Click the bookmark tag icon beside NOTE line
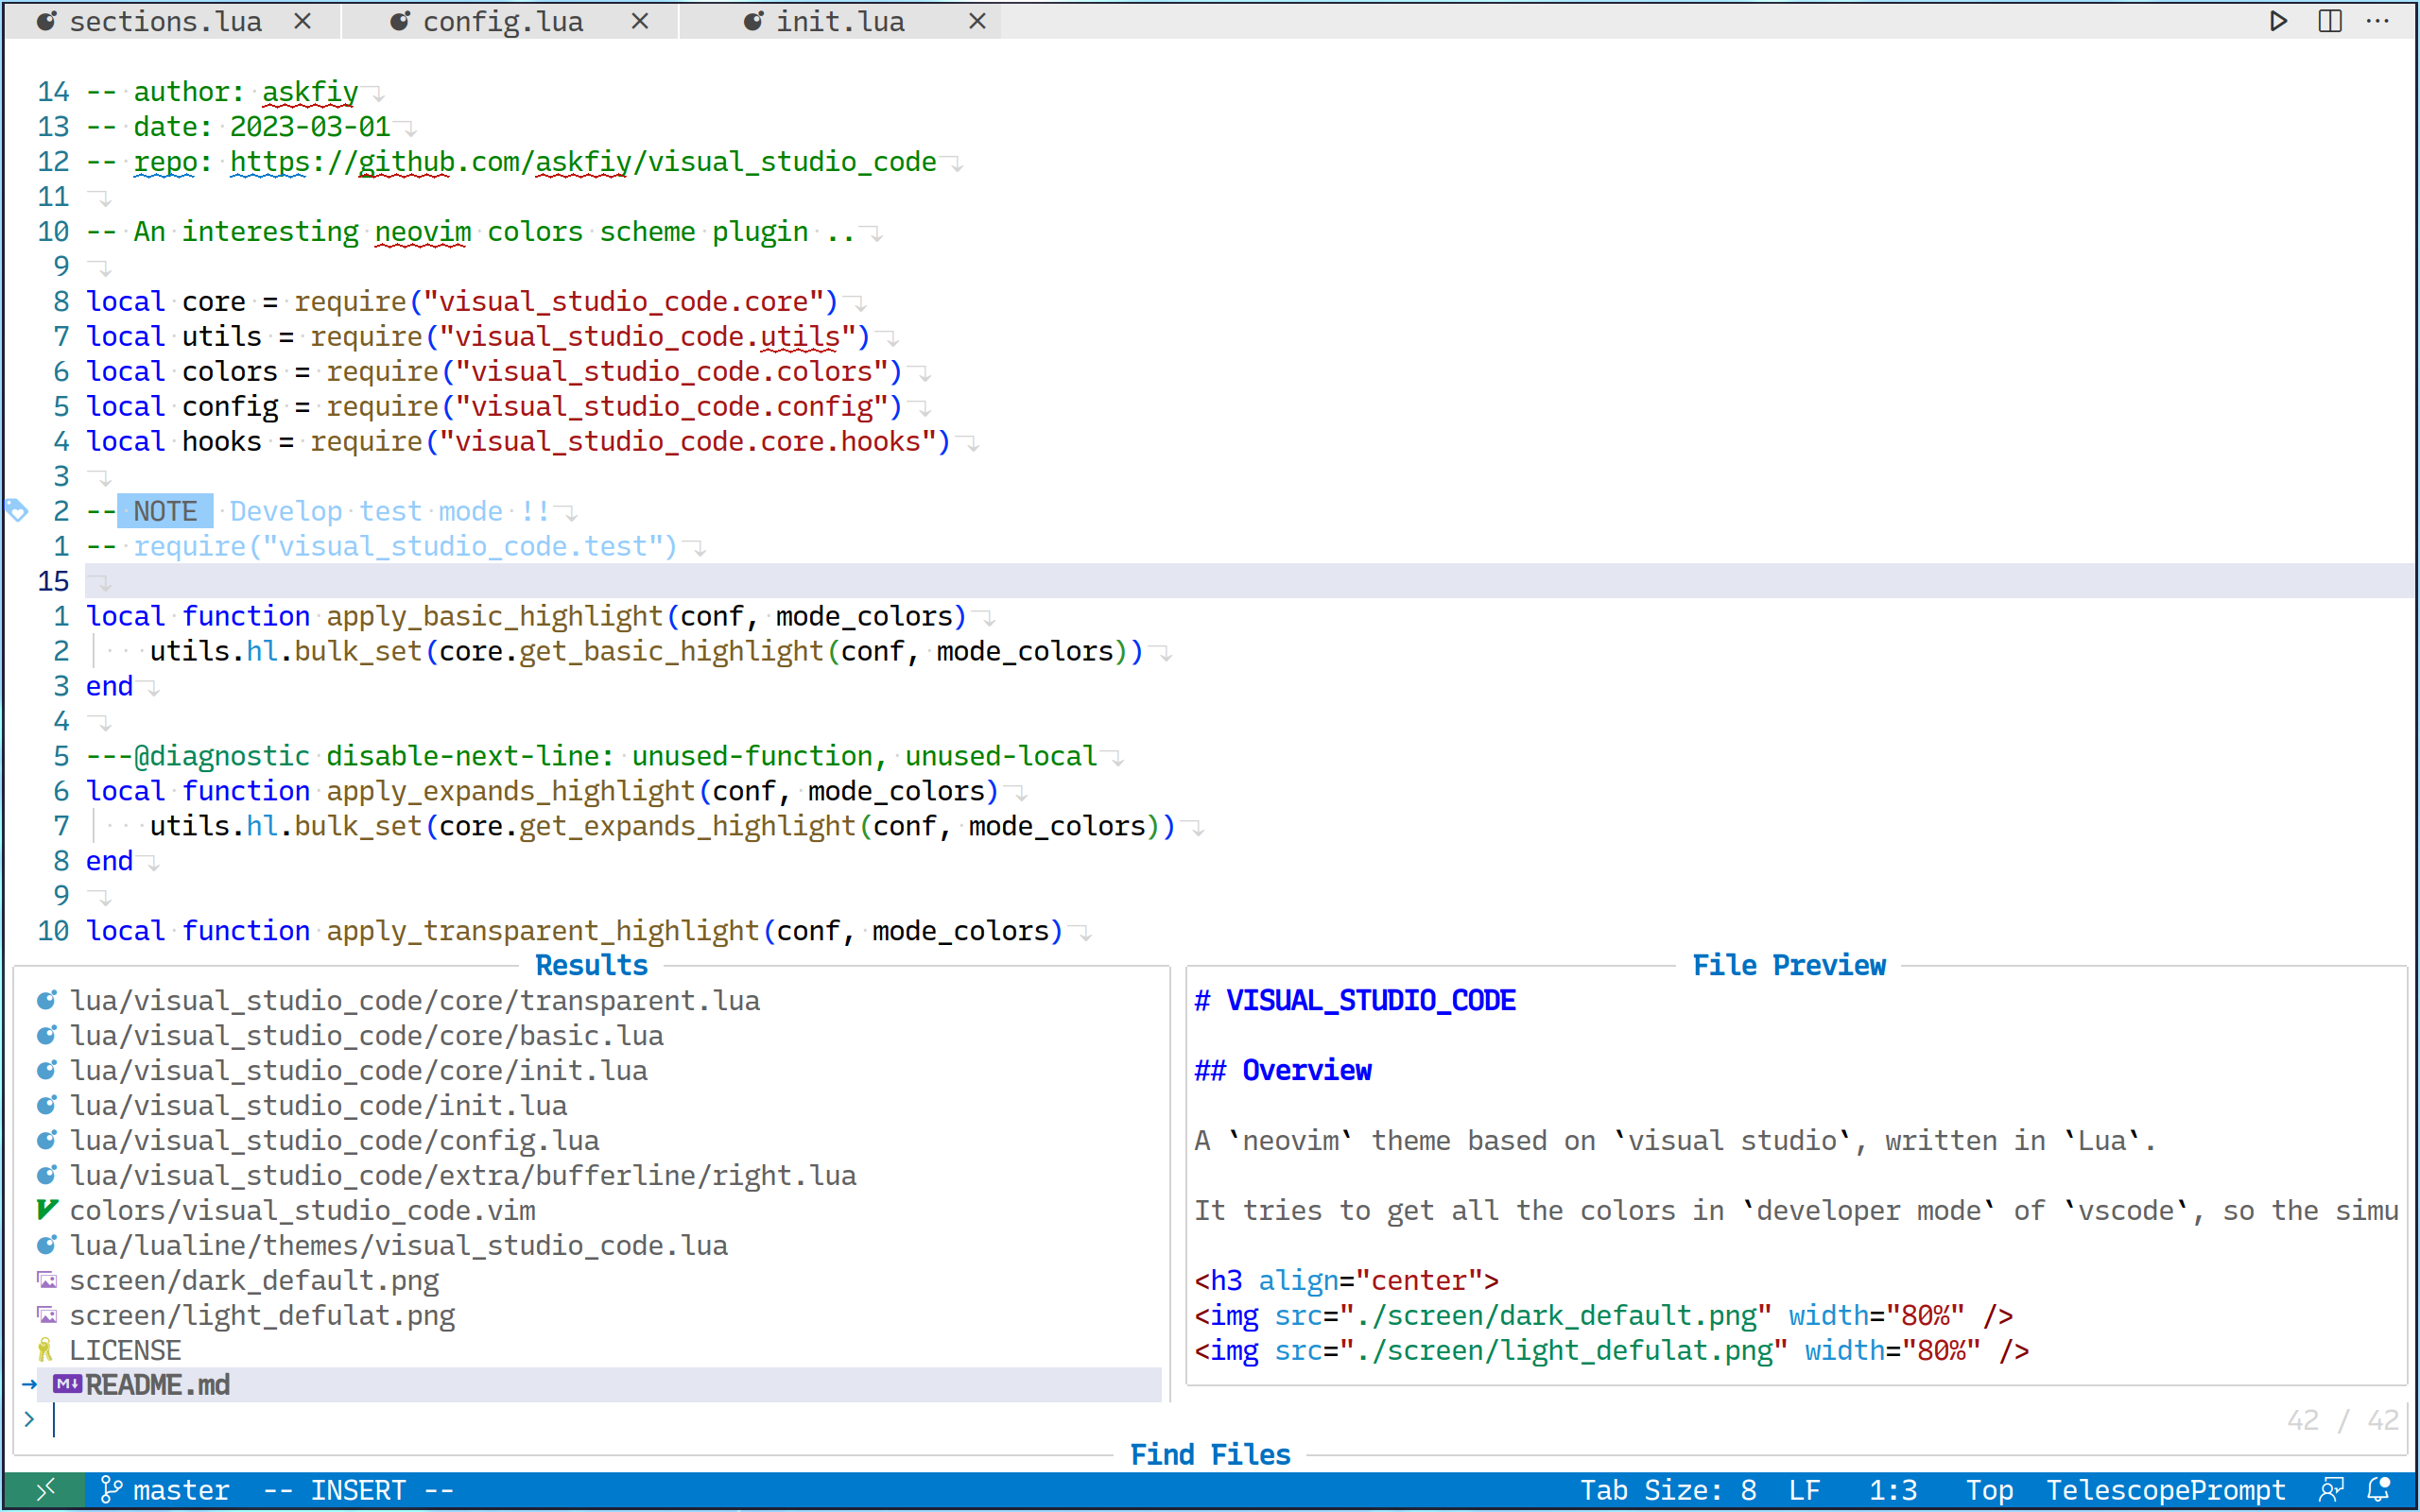The height and width of the screenshot is (1512, 2420). pos(17,511)
